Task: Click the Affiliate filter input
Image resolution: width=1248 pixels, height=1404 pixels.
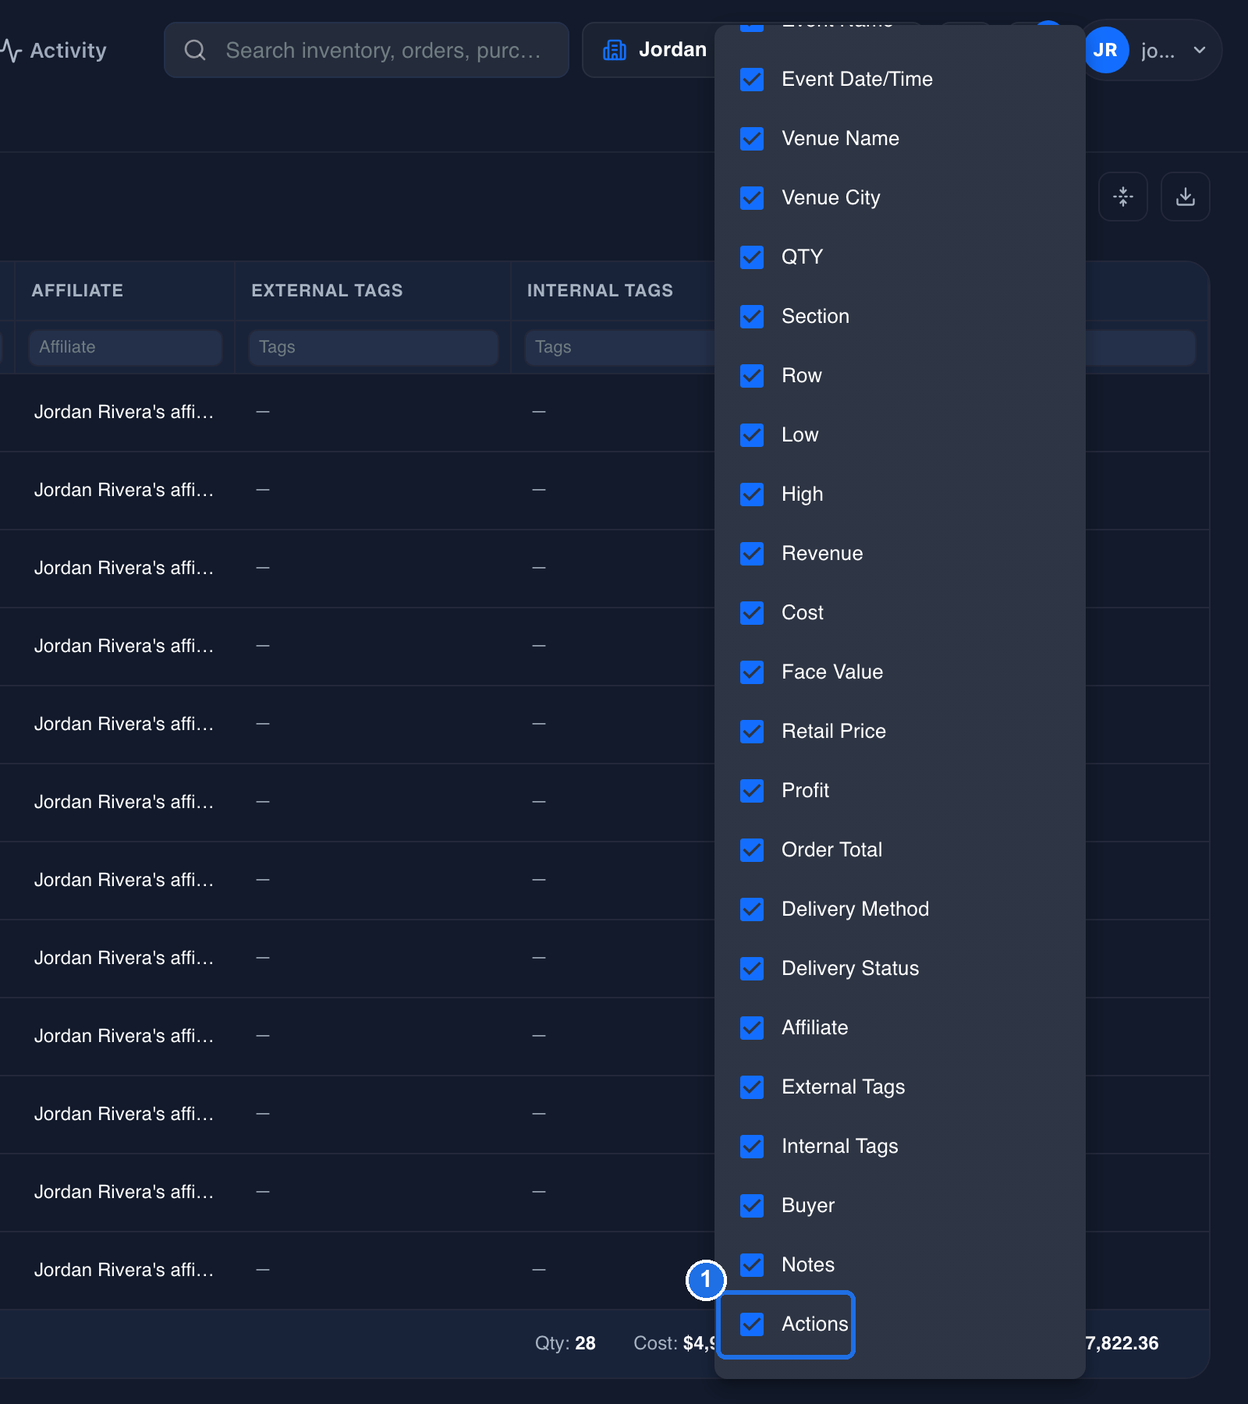Action: [x=125, y=347]
